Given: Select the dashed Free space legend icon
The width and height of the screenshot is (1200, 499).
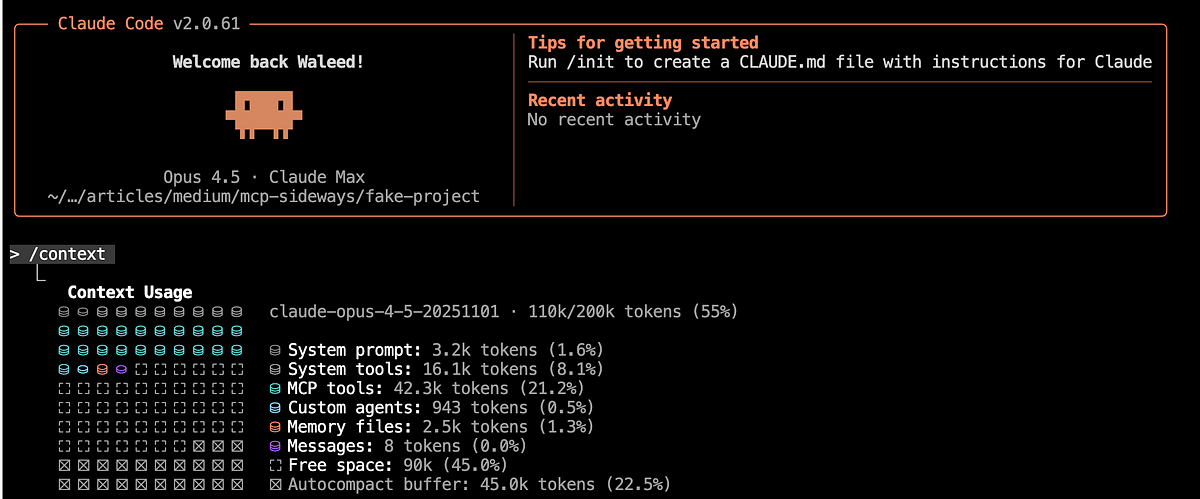Looking at the screenshot, I should [x=276, y=465].
